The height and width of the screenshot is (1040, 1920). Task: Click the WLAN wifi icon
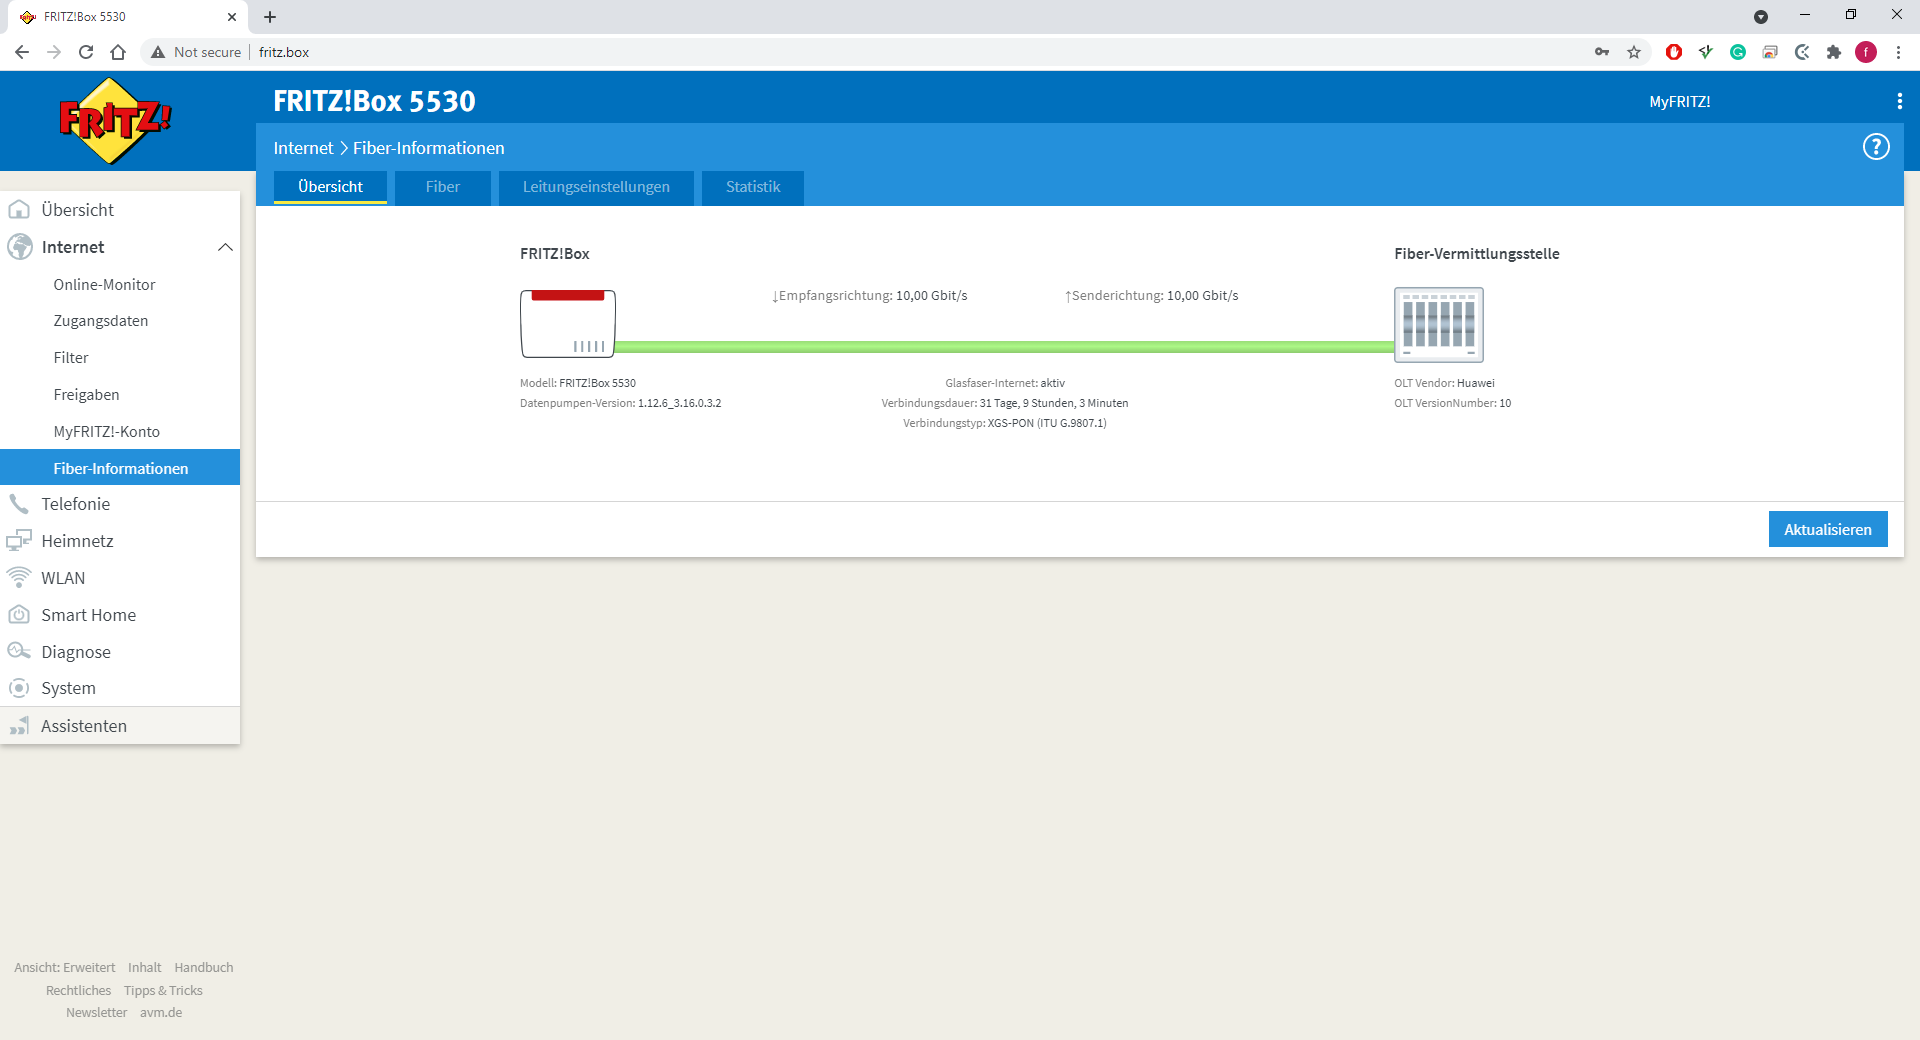click(x=19, y=578)
